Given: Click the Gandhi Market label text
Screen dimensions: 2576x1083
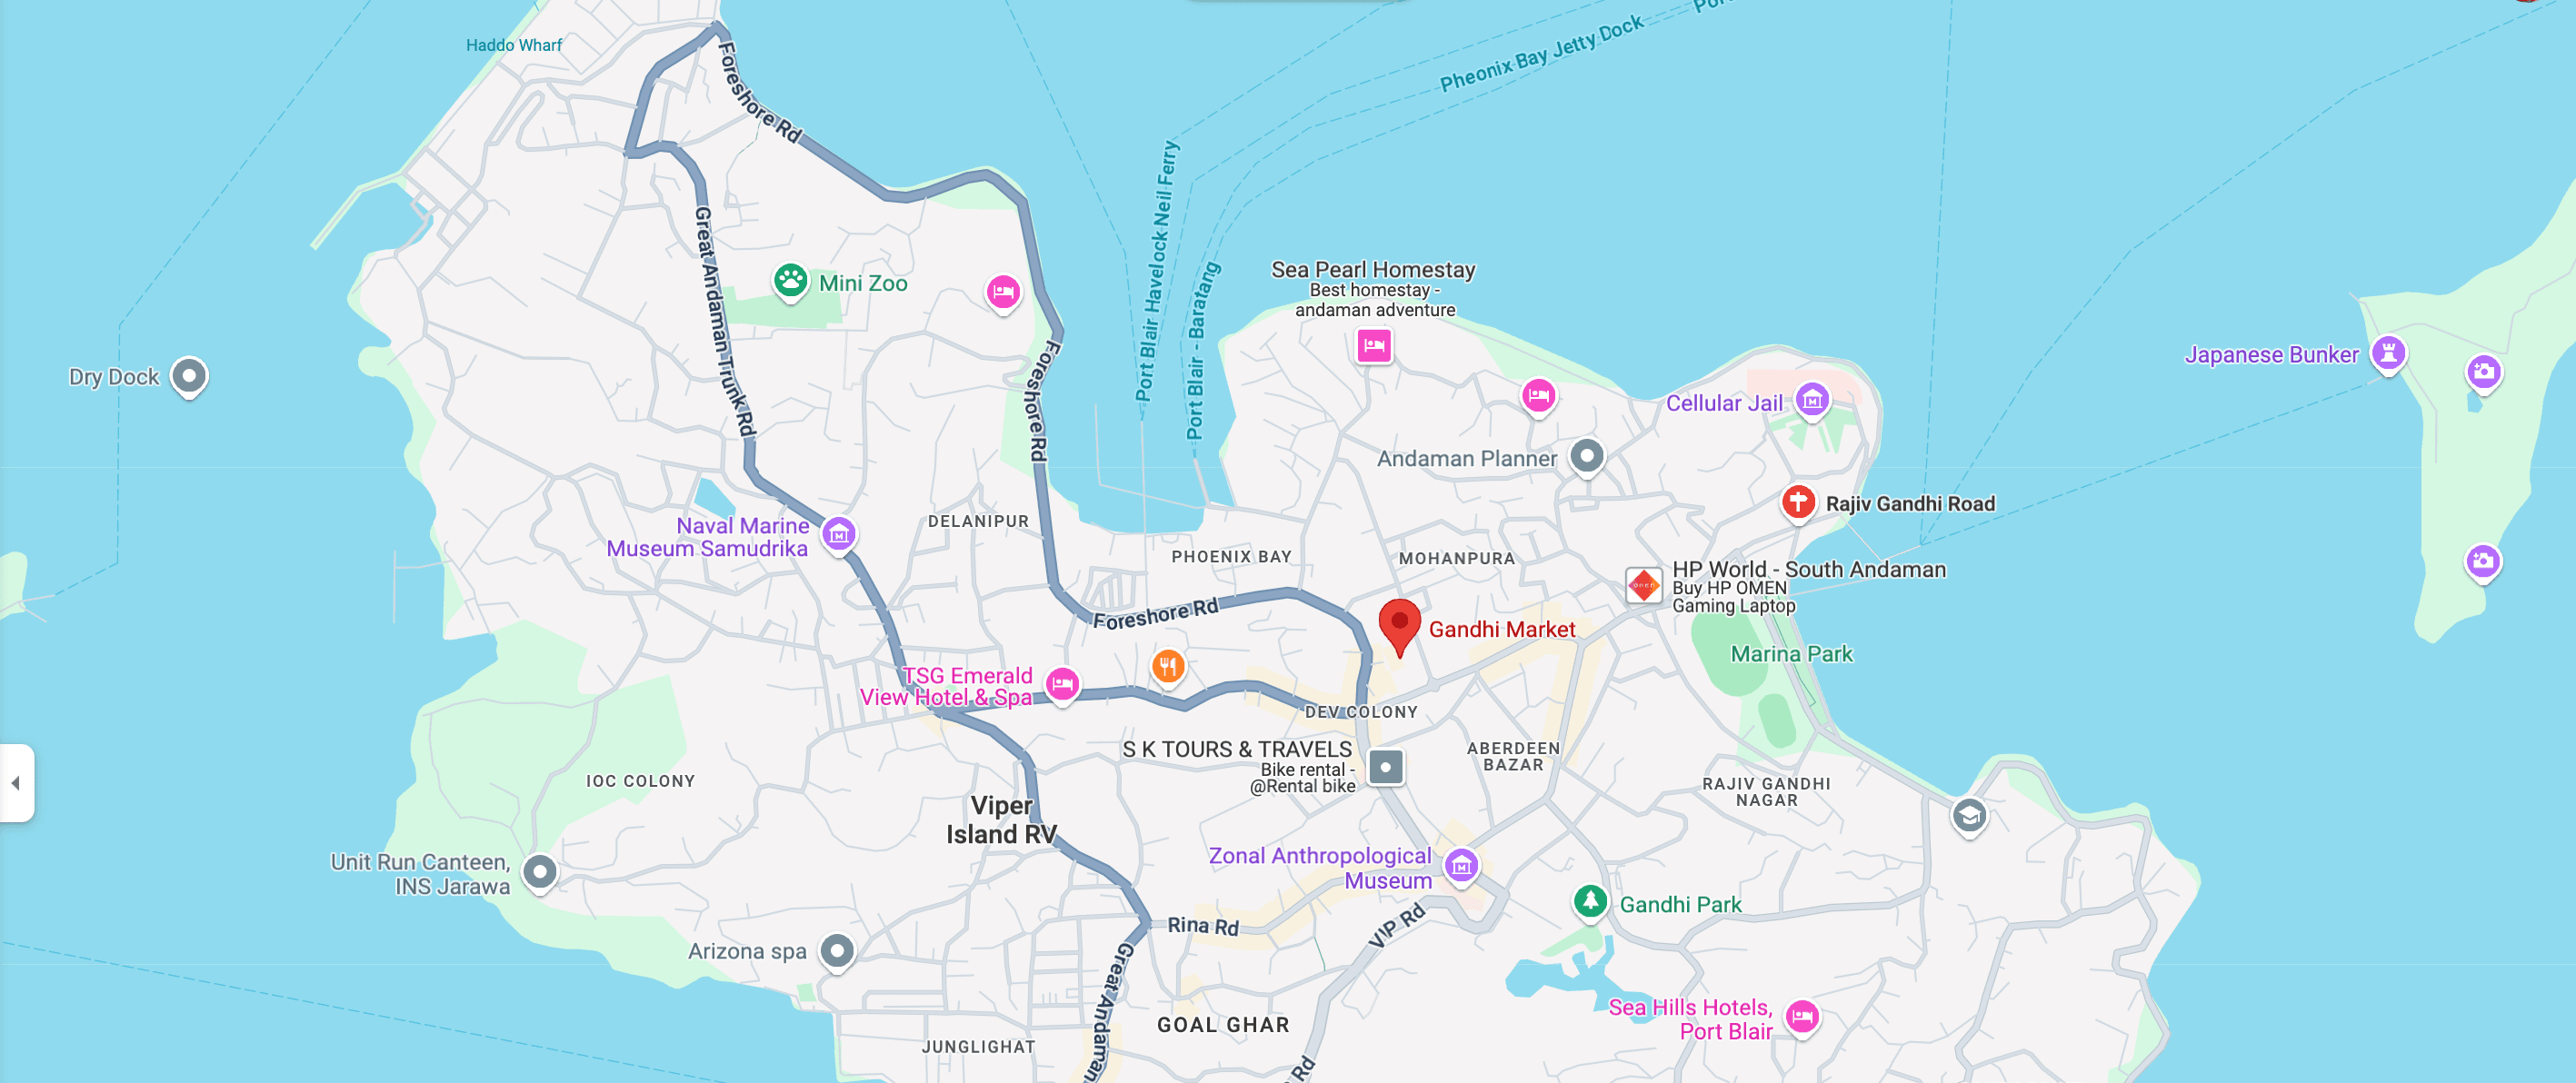Looking at the screenshot, I should (1501, 629).
